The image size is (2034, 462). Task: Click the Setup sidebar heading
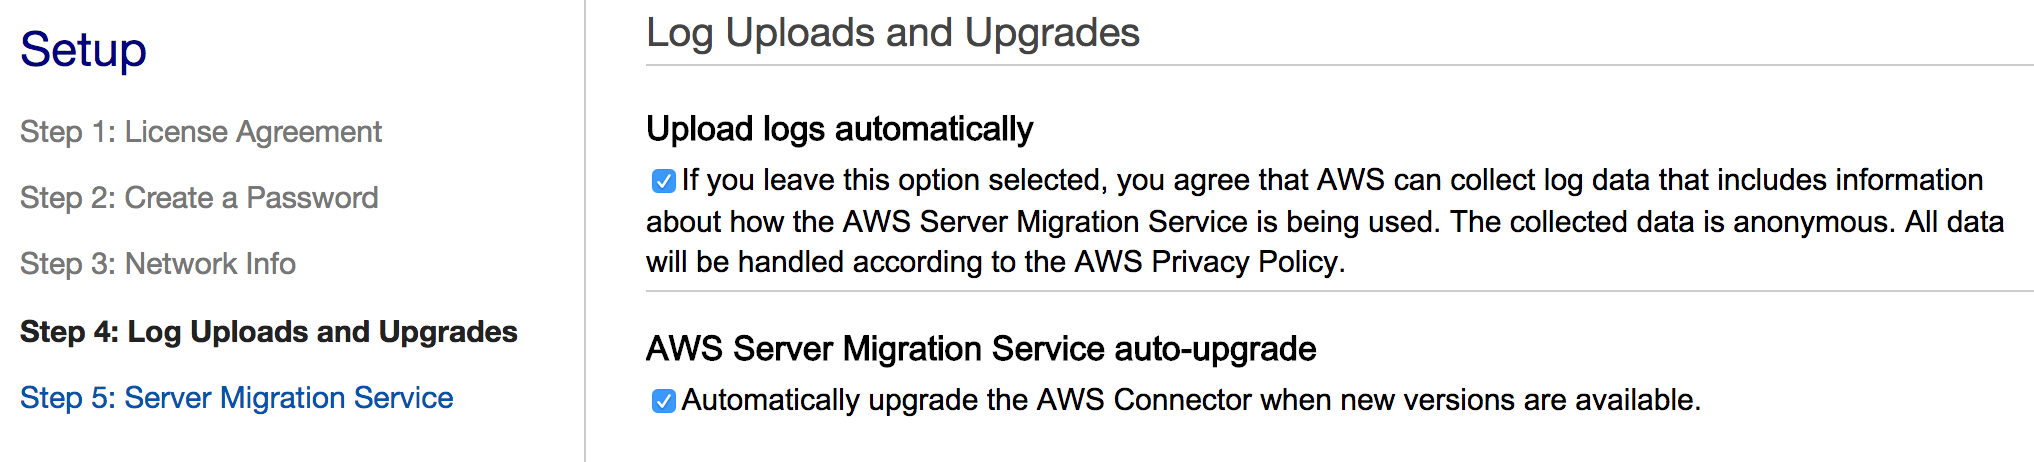83,50
